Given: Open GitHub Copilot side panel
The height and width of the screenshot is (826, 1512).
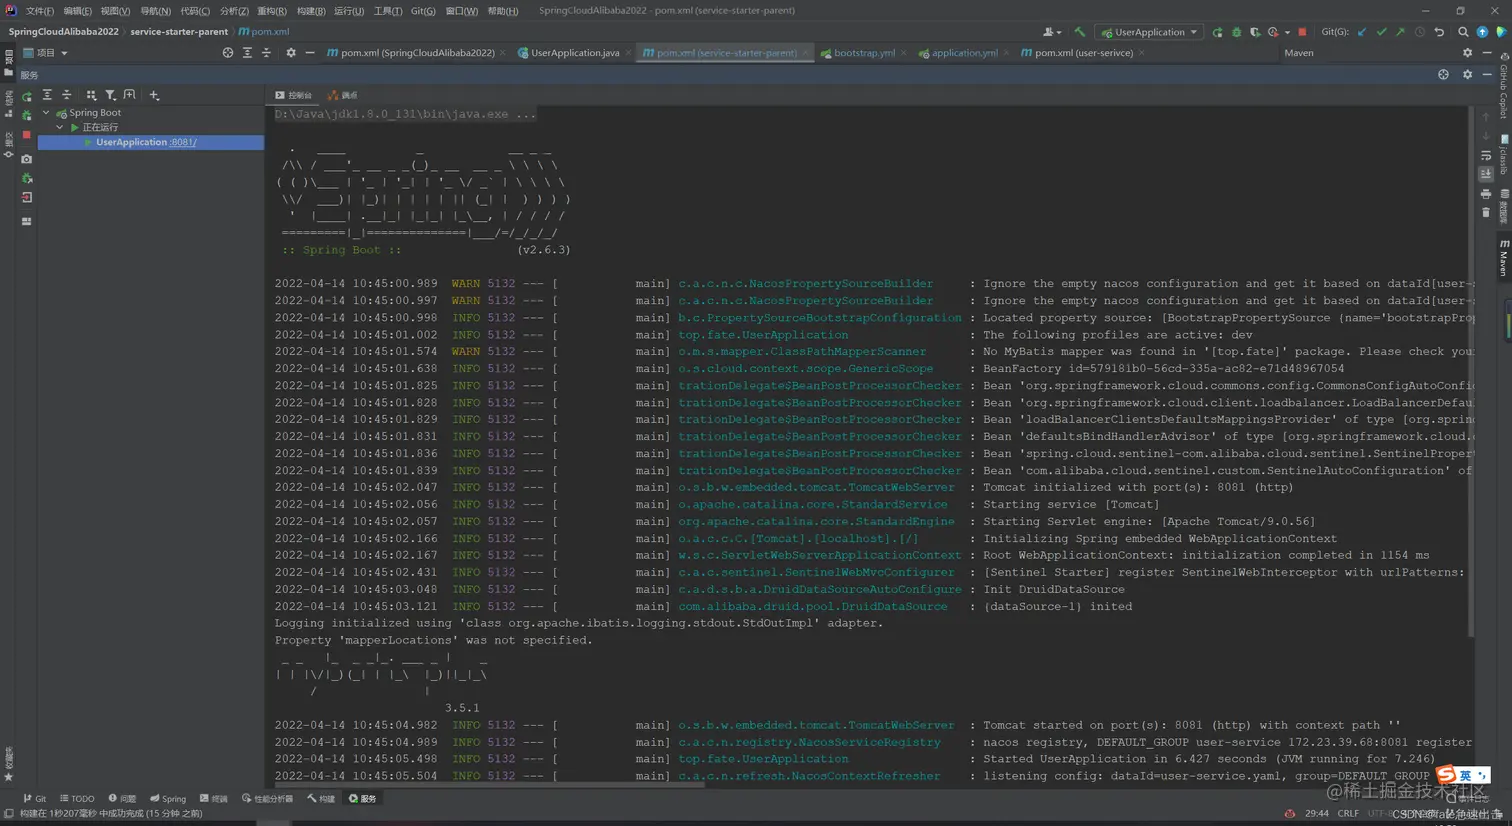Looking at the screenshot, I should 1503,87.
